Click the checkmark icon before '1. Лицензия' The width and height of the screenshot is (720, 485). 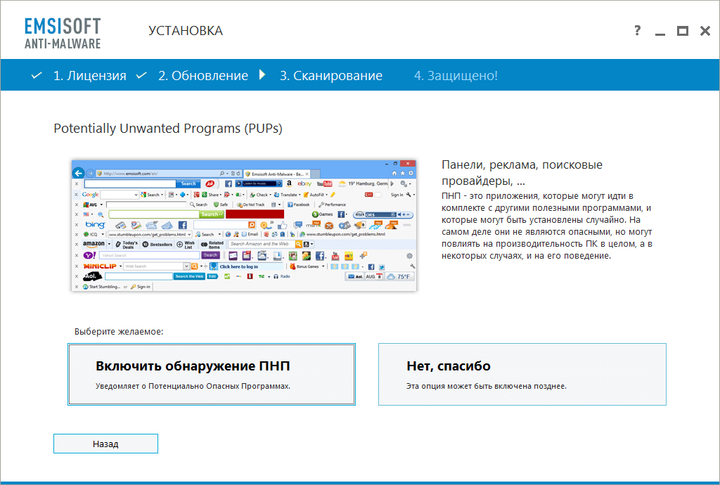coord(37,75)
